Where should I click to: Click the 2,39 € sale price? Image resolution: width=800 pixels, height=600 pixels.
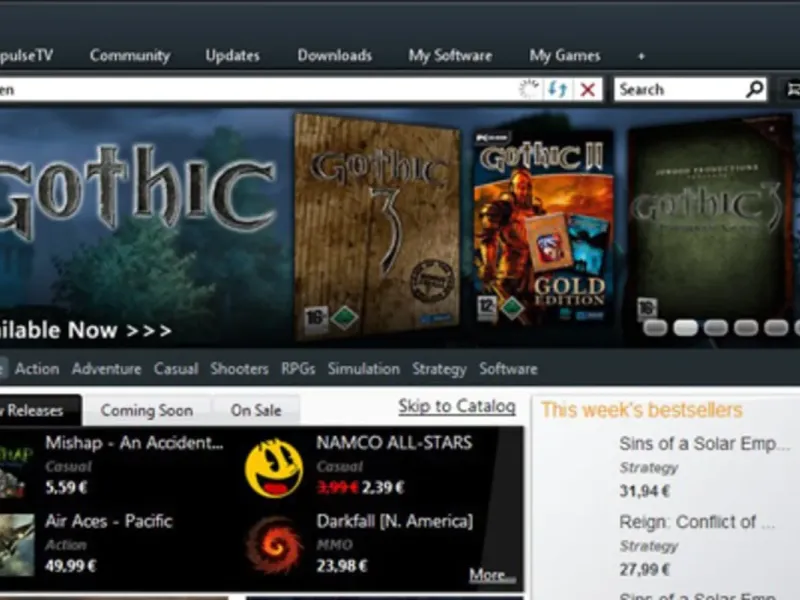tap(383, 488)
